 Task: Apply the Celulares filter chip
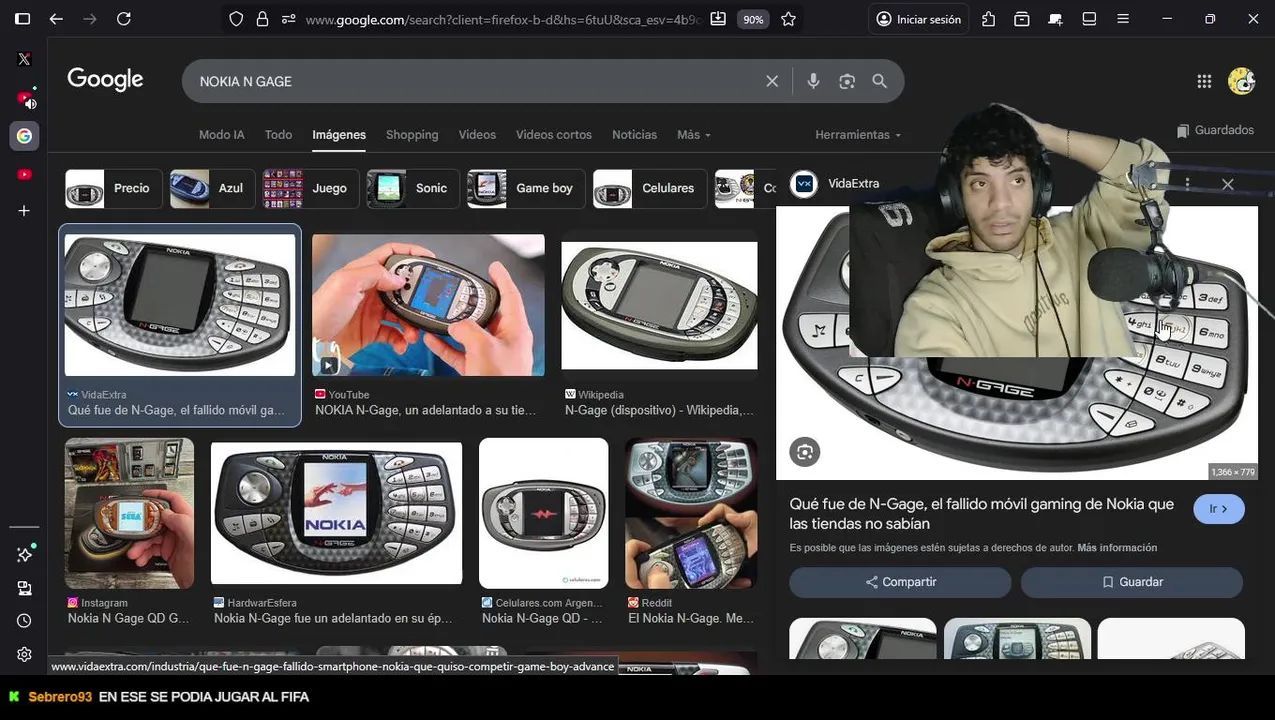pyautogui.click(x=650, y=188)
